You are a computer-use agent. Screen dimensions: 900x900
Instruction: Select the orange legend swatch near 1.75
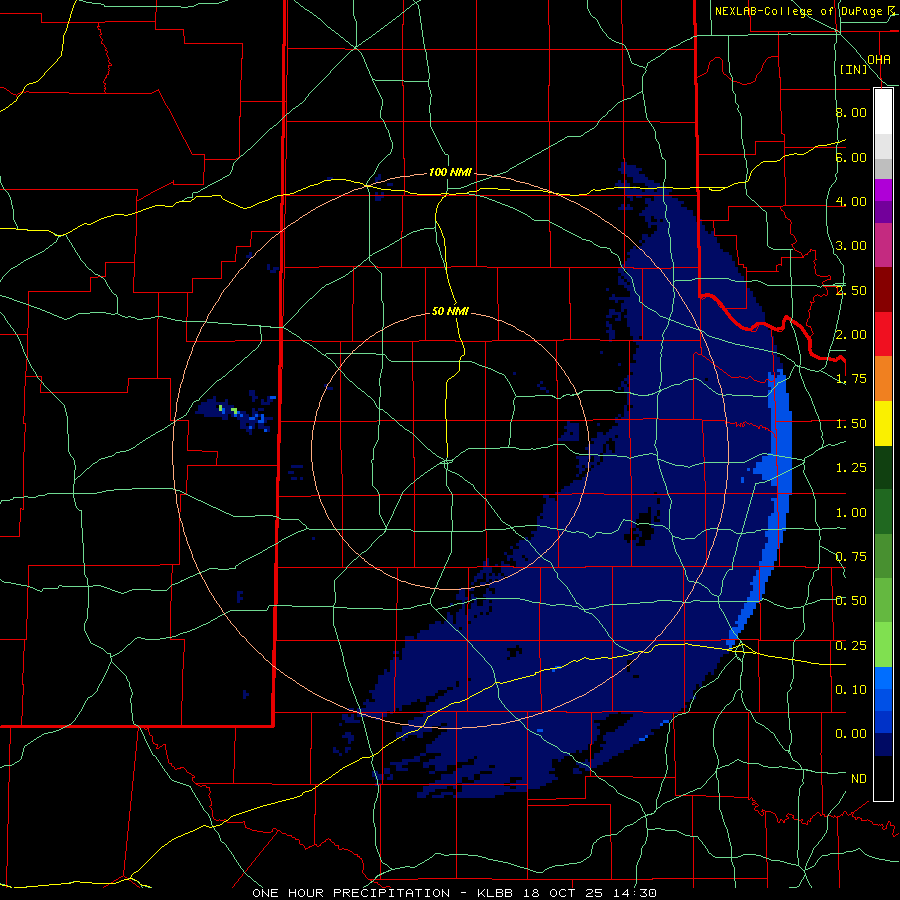pyautogui.click(x=883, y=378)
